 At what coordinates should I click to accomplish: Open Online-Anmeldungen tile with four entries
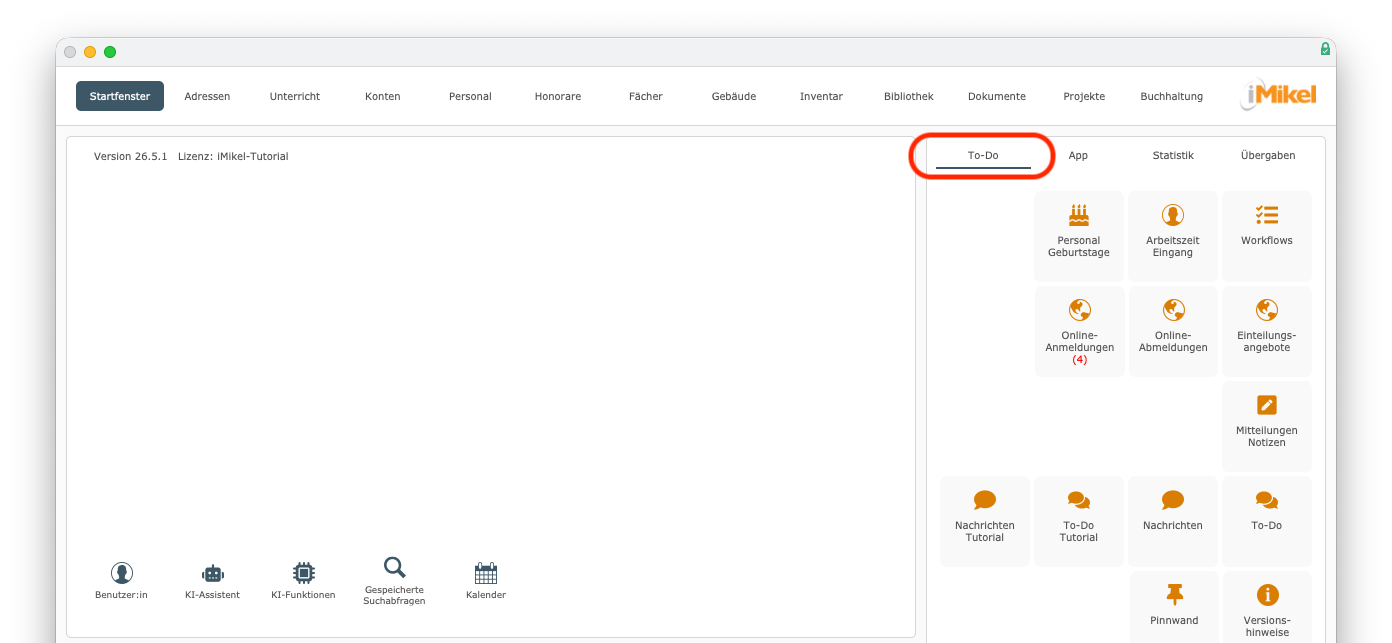1079,331
